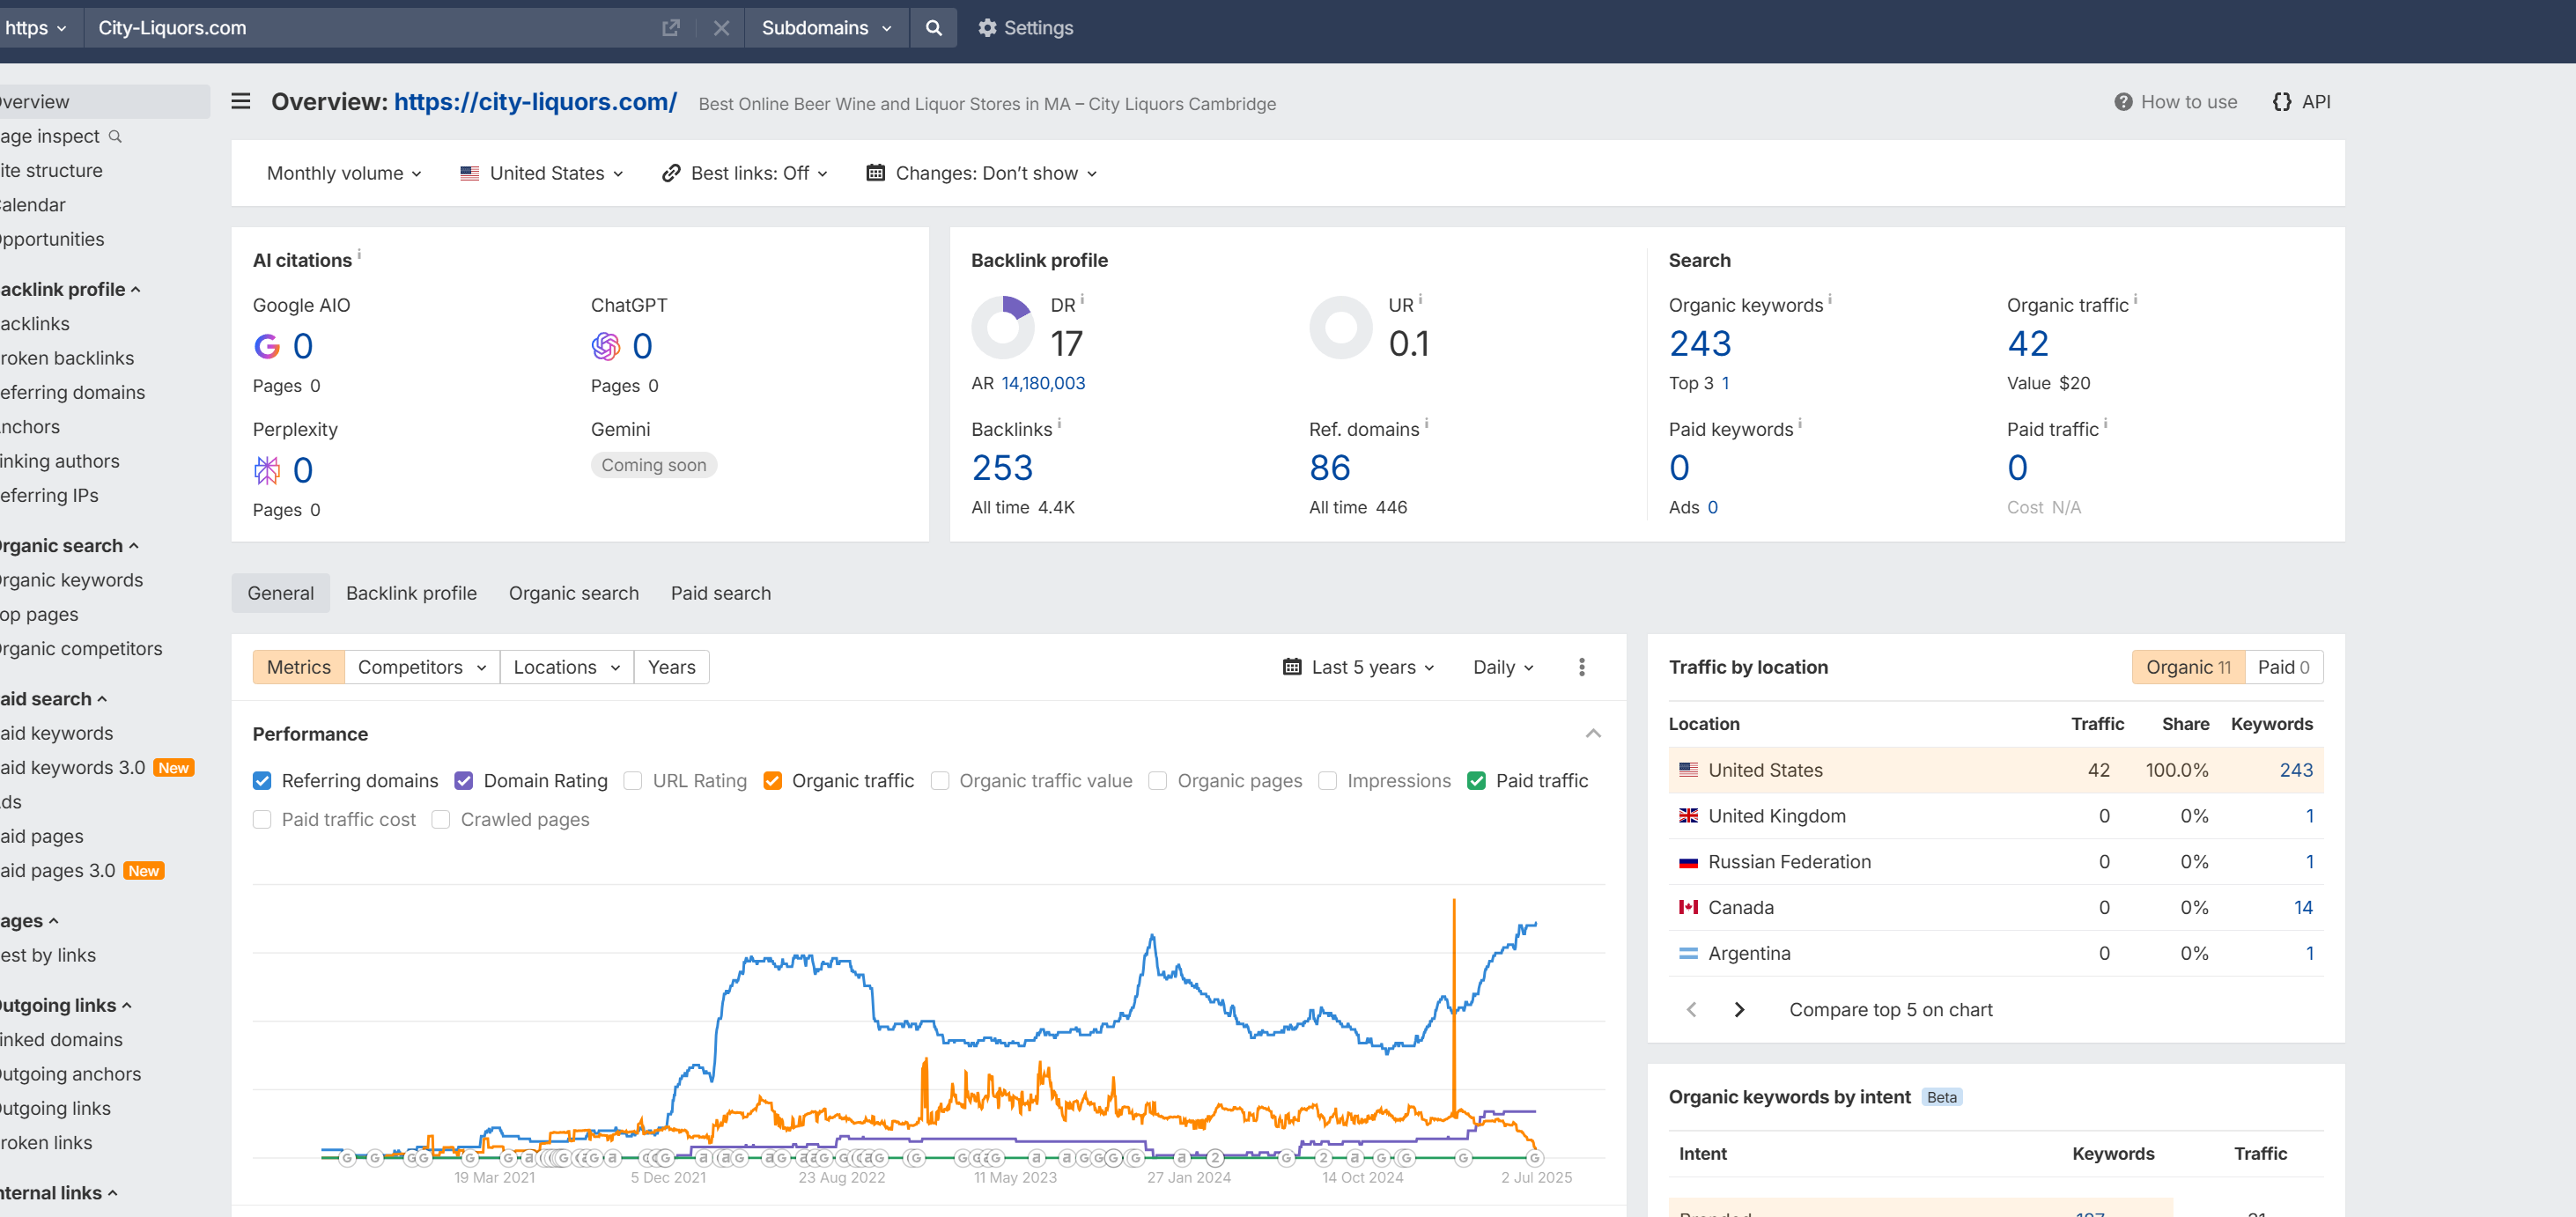2576x1217 pixels.
Task: Uncheck the Referring domains checkbox
Action: click(262, 781)
